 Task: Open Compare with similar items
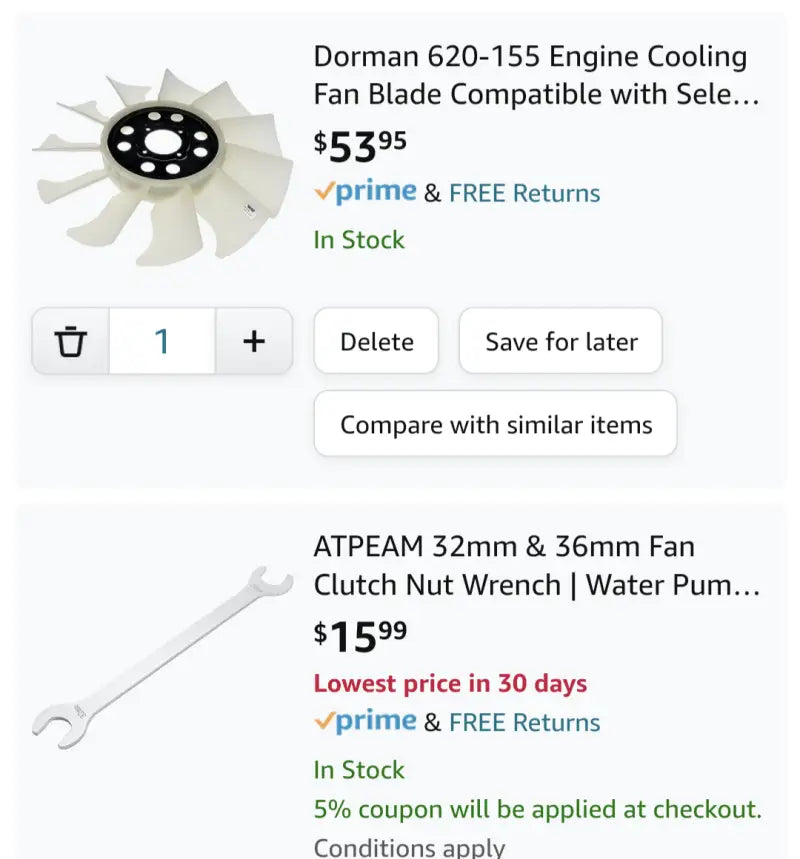(495, 424)
